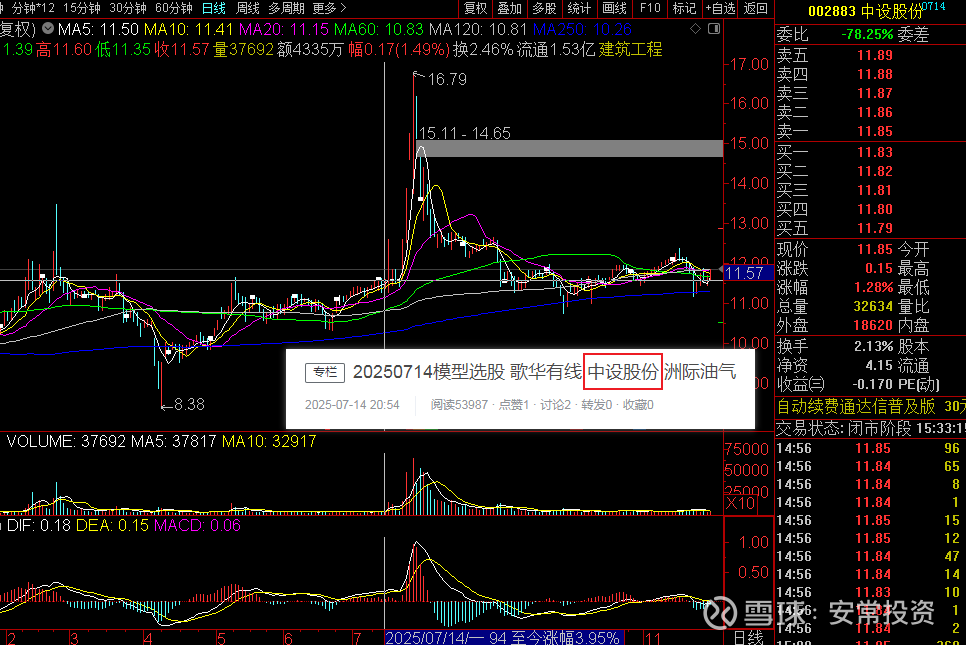The image size is (966, 645).
Task: Click the MA120: 10.81 indicator label
Action: tap(478, 29)
